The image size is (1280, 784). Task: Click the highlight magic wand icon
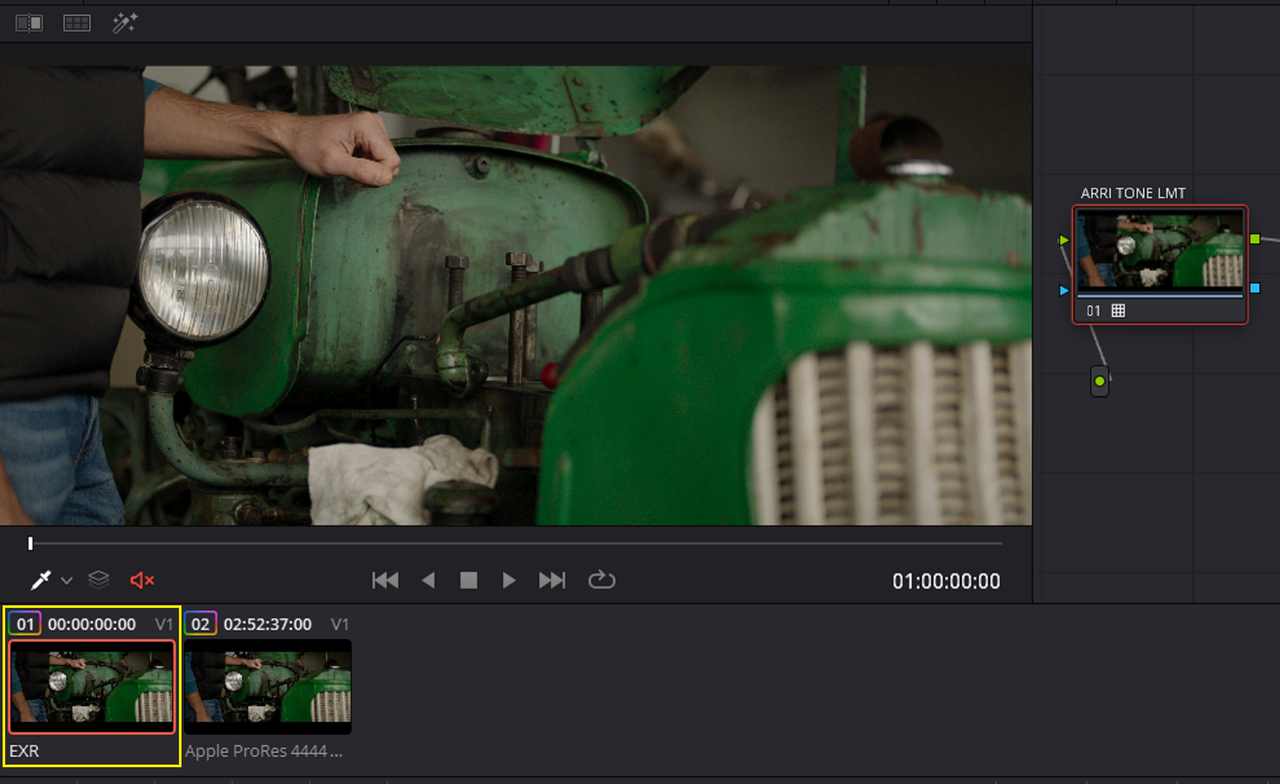(x=125, y=23)
